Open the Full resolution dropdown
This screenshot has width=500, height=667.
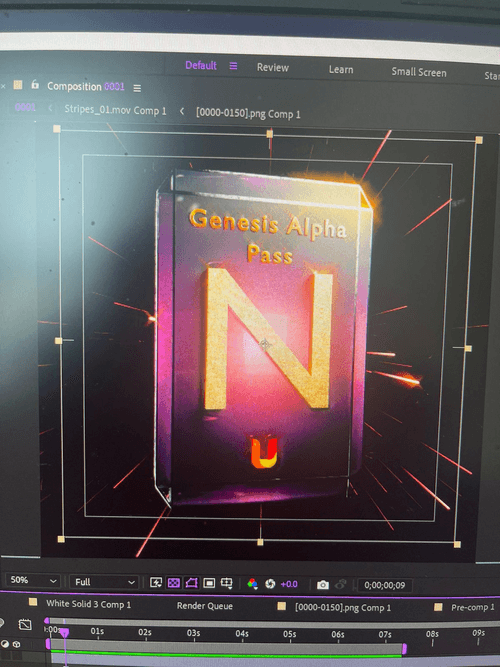click(x=104, y=582)
